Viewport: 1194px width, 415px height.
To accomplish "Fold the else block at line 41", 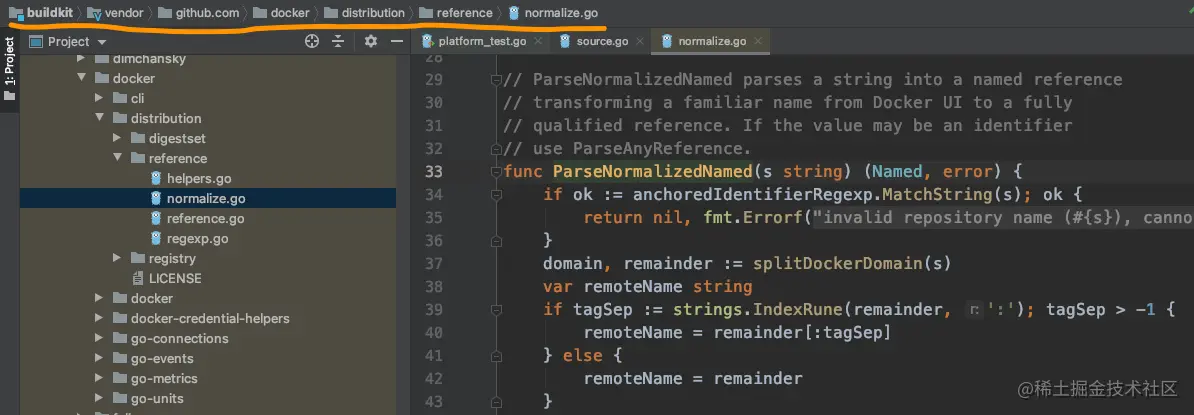I will tap(496, 356).
